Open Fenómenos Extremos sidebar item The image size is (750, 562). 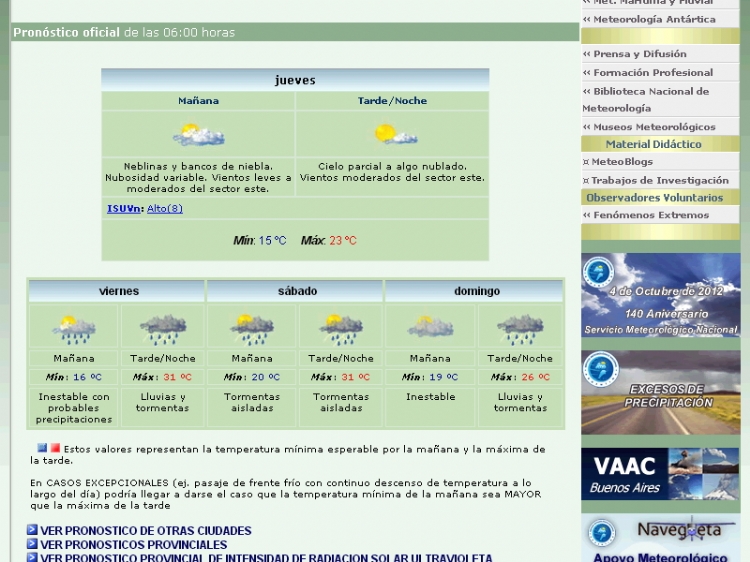pos(660,215)
